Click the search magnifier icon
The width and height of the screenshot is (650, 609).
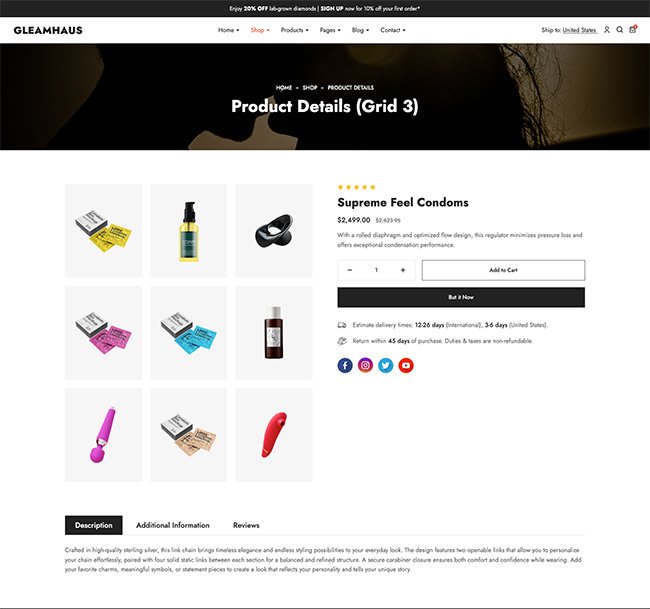[x=619, y=30]
